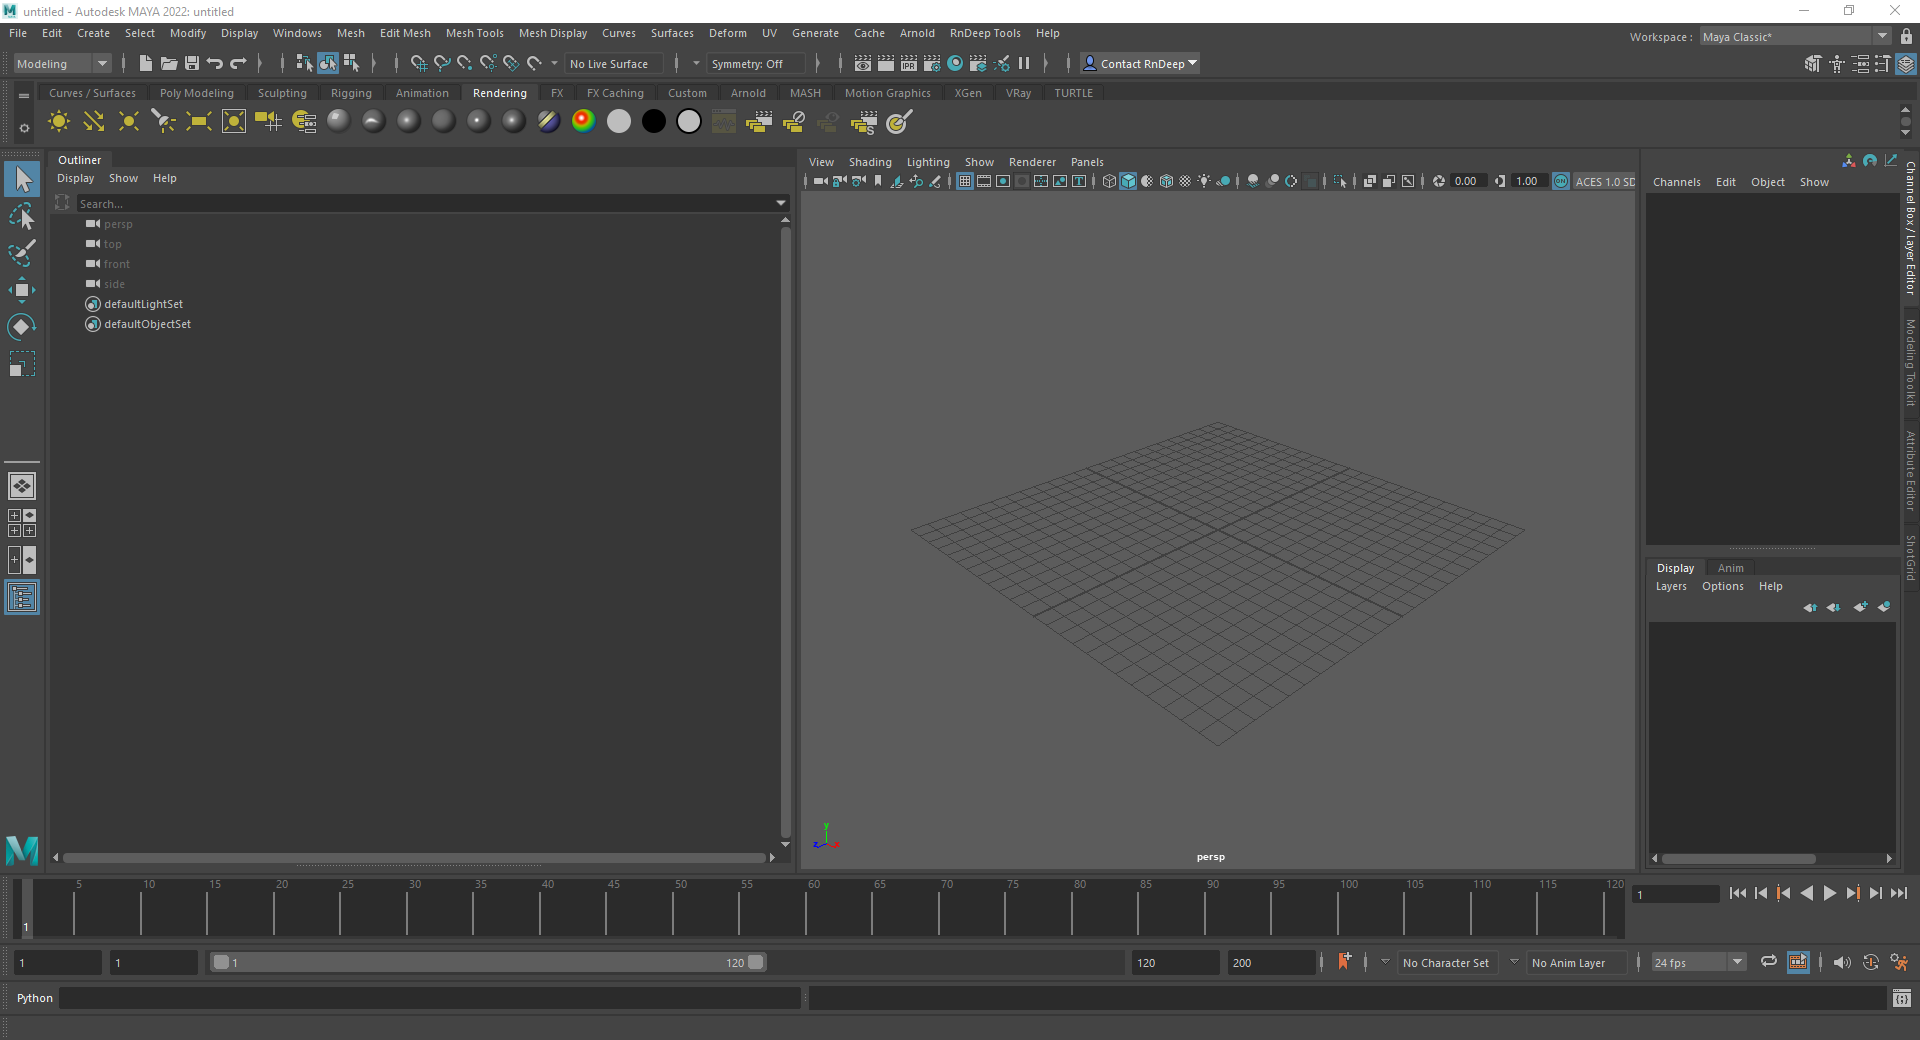Select the Lasso tool in the toolbox
The image size is (1920, 1040).
click(22, 217)
